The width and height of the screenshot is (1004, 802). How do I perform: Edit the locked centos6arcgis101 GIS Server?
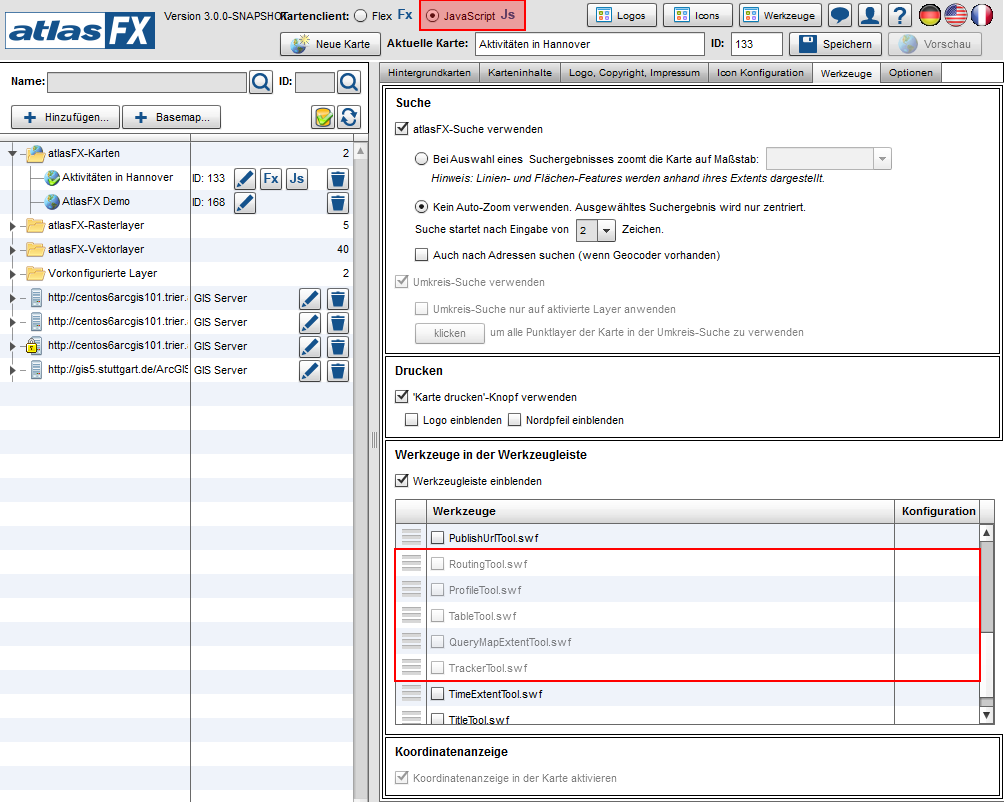click(310, 346)
